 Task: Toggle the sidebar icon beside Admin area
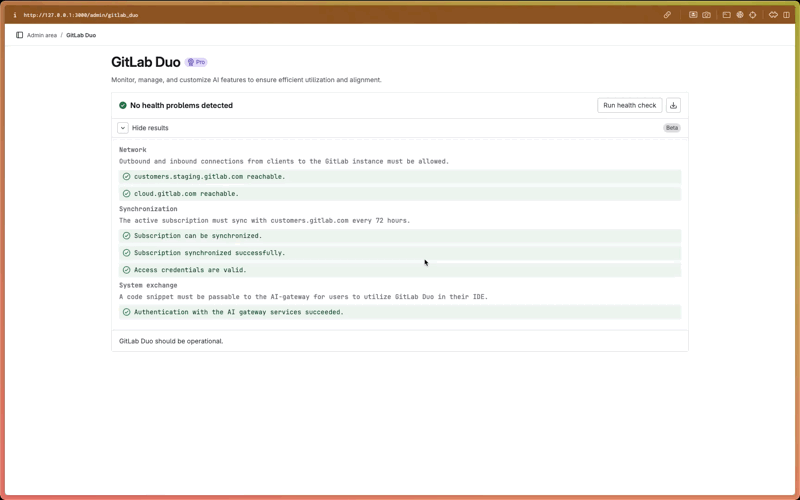pos(19,35)
